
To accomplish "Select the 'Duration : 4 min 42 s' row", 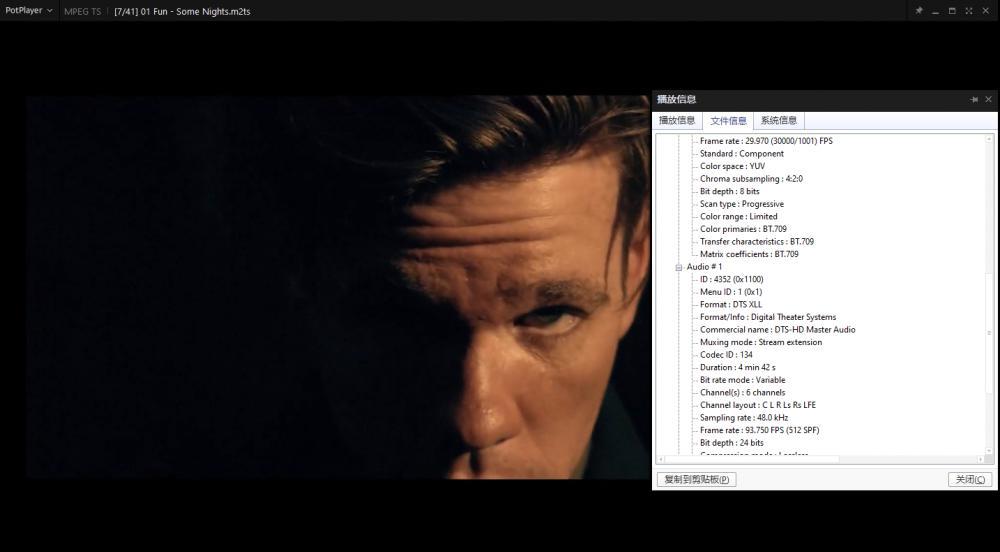I will (738, 367).
